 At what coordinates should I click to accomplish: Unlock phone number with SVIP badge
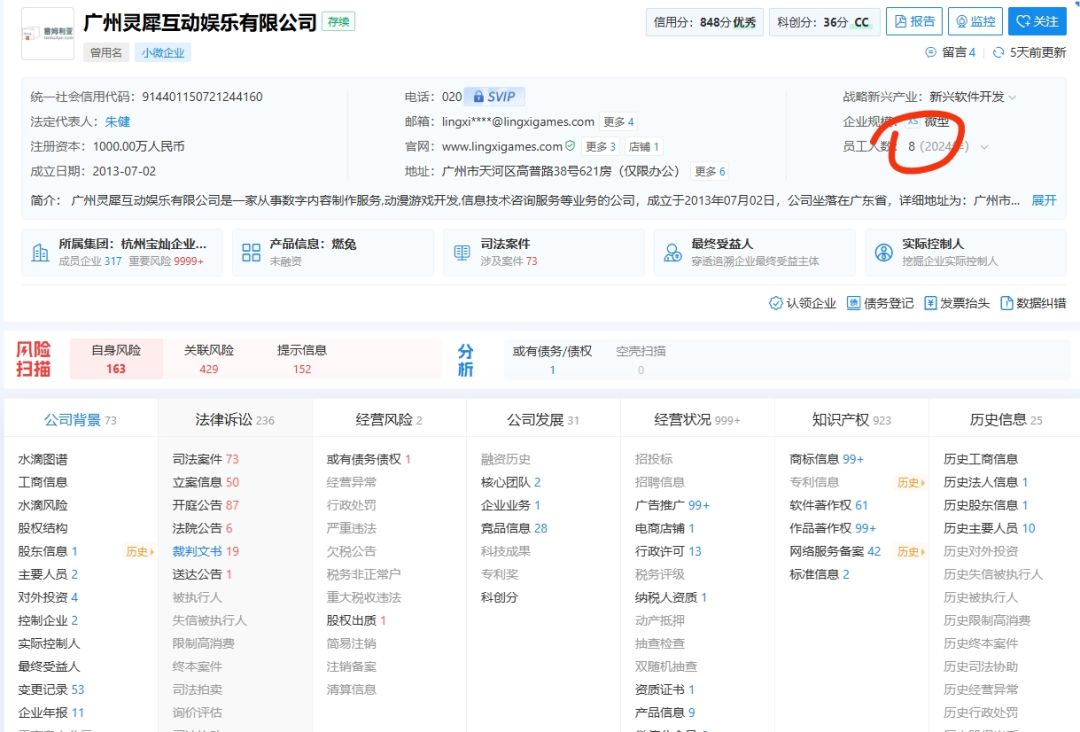[495, 96]
